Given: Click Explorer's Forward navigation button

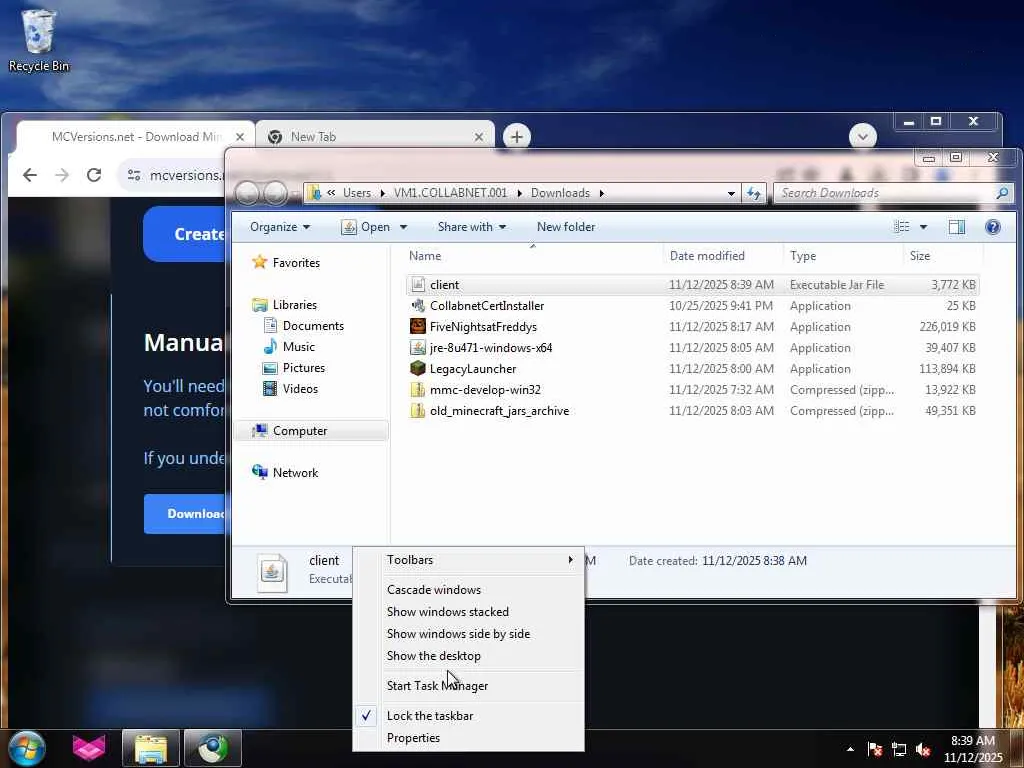Looking at the screenshot, I should [x=275, y=193].
